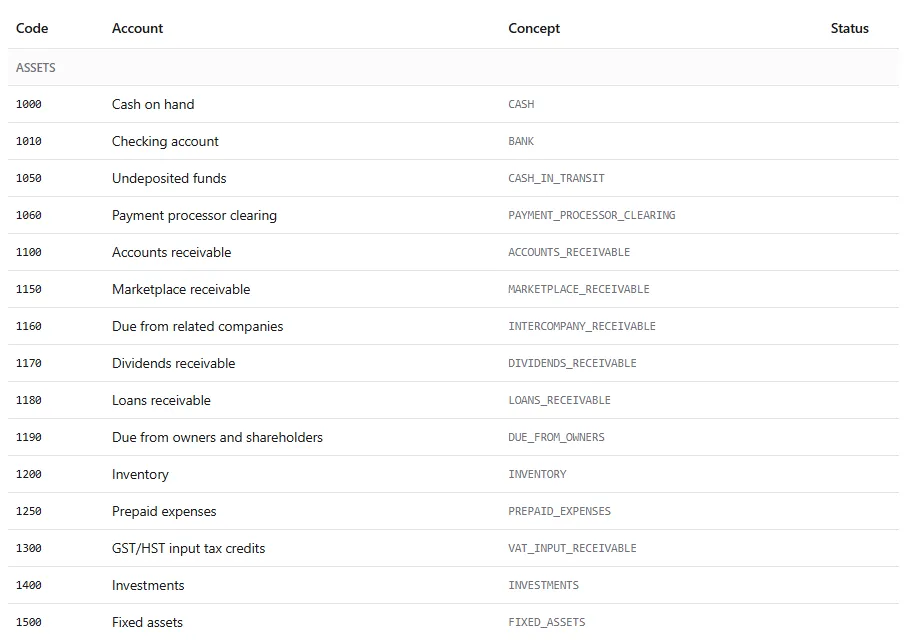The height and width of the screenshot is (640, 907).
Task: Click the PAYMENT_PROCESSOR_CLEARING concept
Action: click(591, 215)
